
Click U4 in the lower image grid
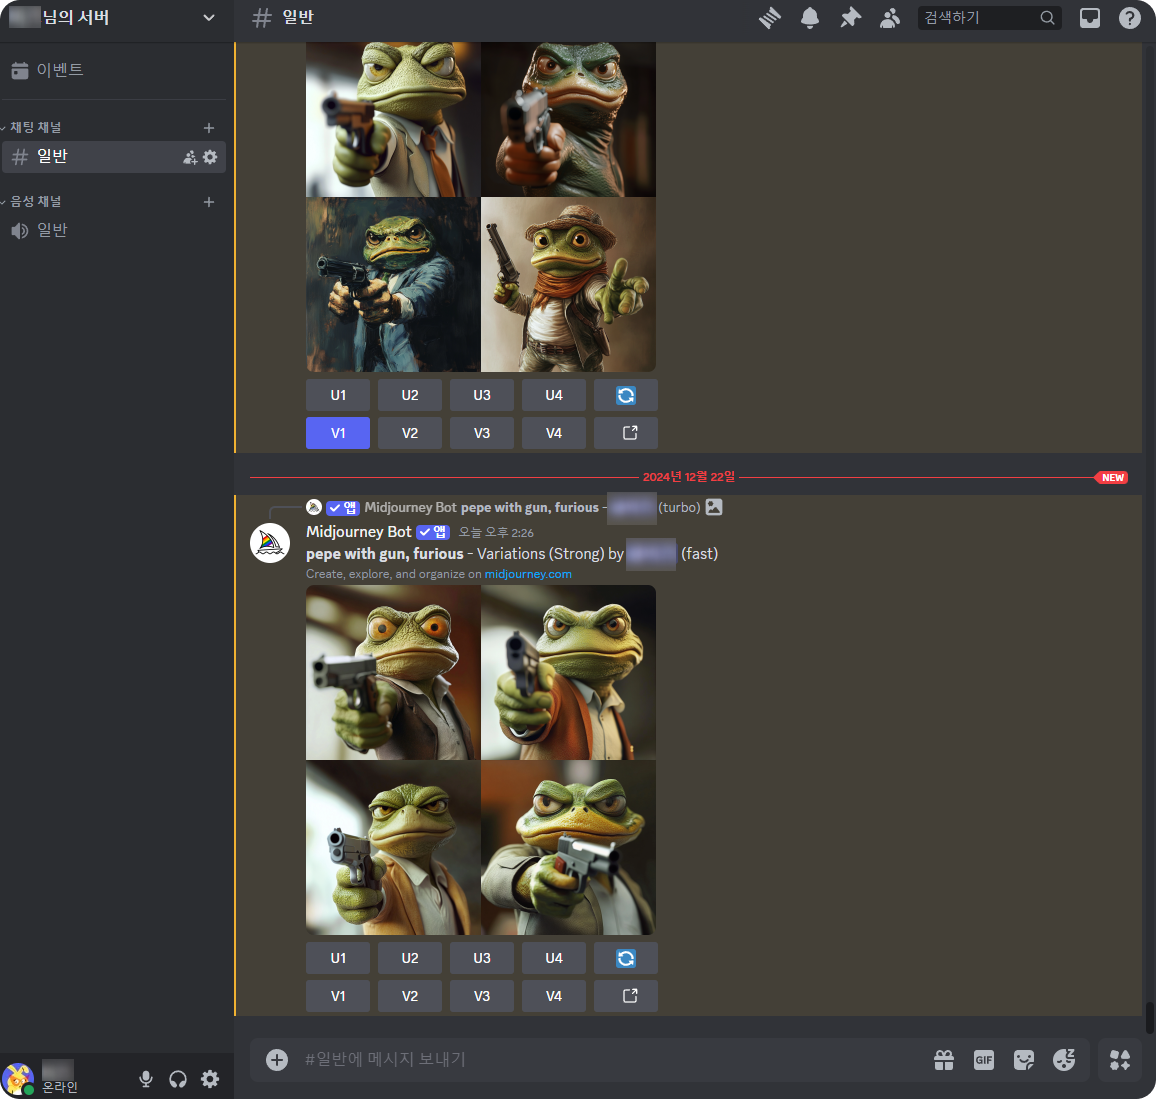tap(554, 958)
